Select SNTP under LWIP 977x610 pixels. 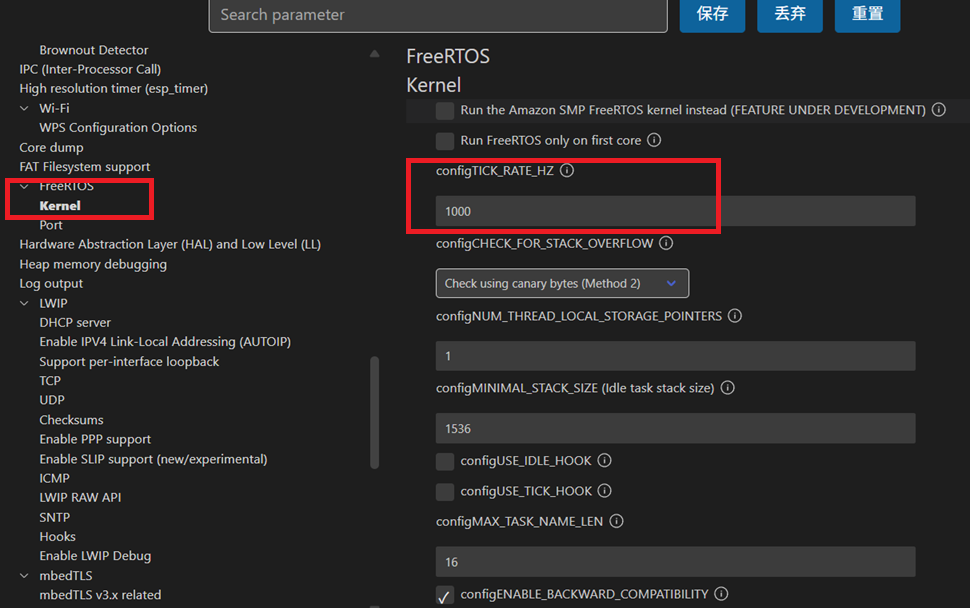point(54,518)
